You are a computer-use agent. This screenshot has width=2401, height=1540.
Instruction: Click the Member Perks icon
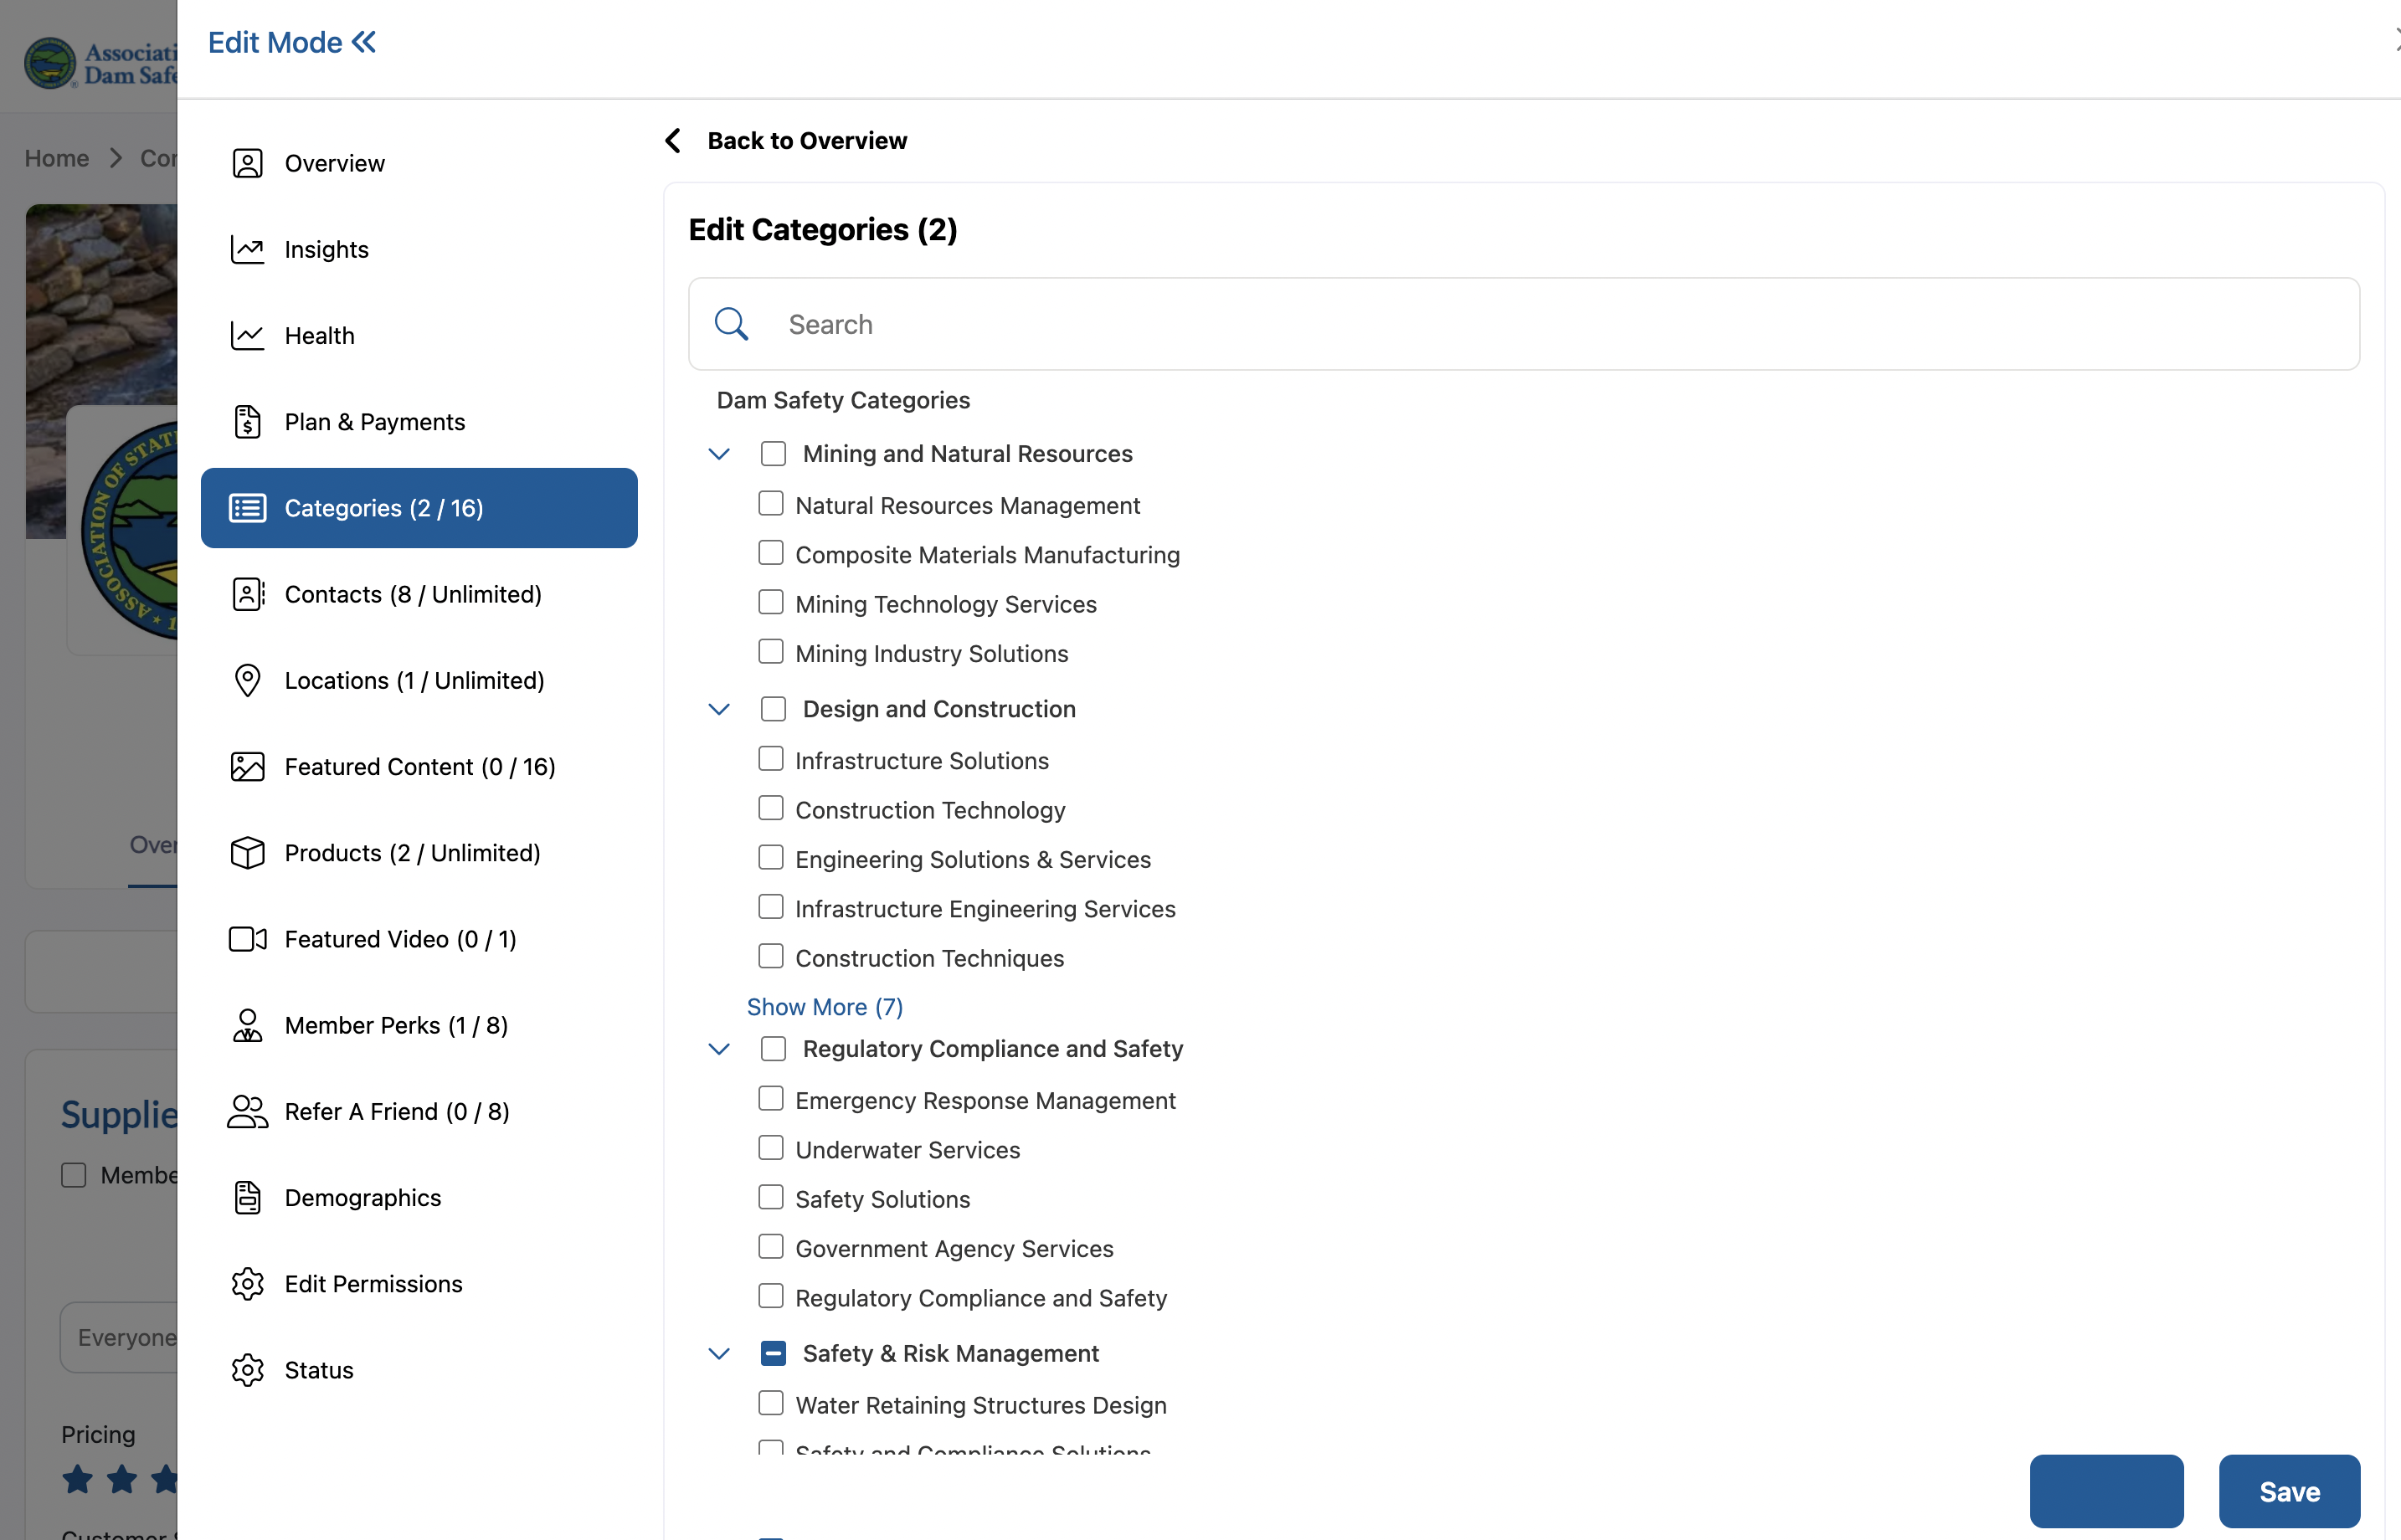click(247, 1025)
